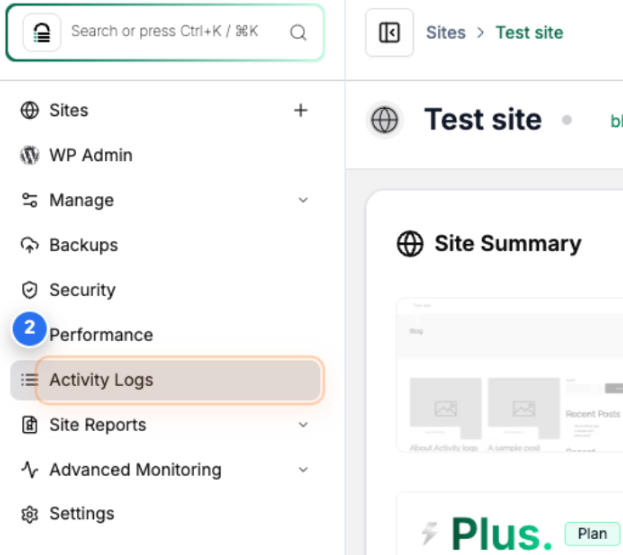The height and width of the screenshot is (555, 623).
Task: Open the Test site breadcrumb link
Action: tap(529, 33)
